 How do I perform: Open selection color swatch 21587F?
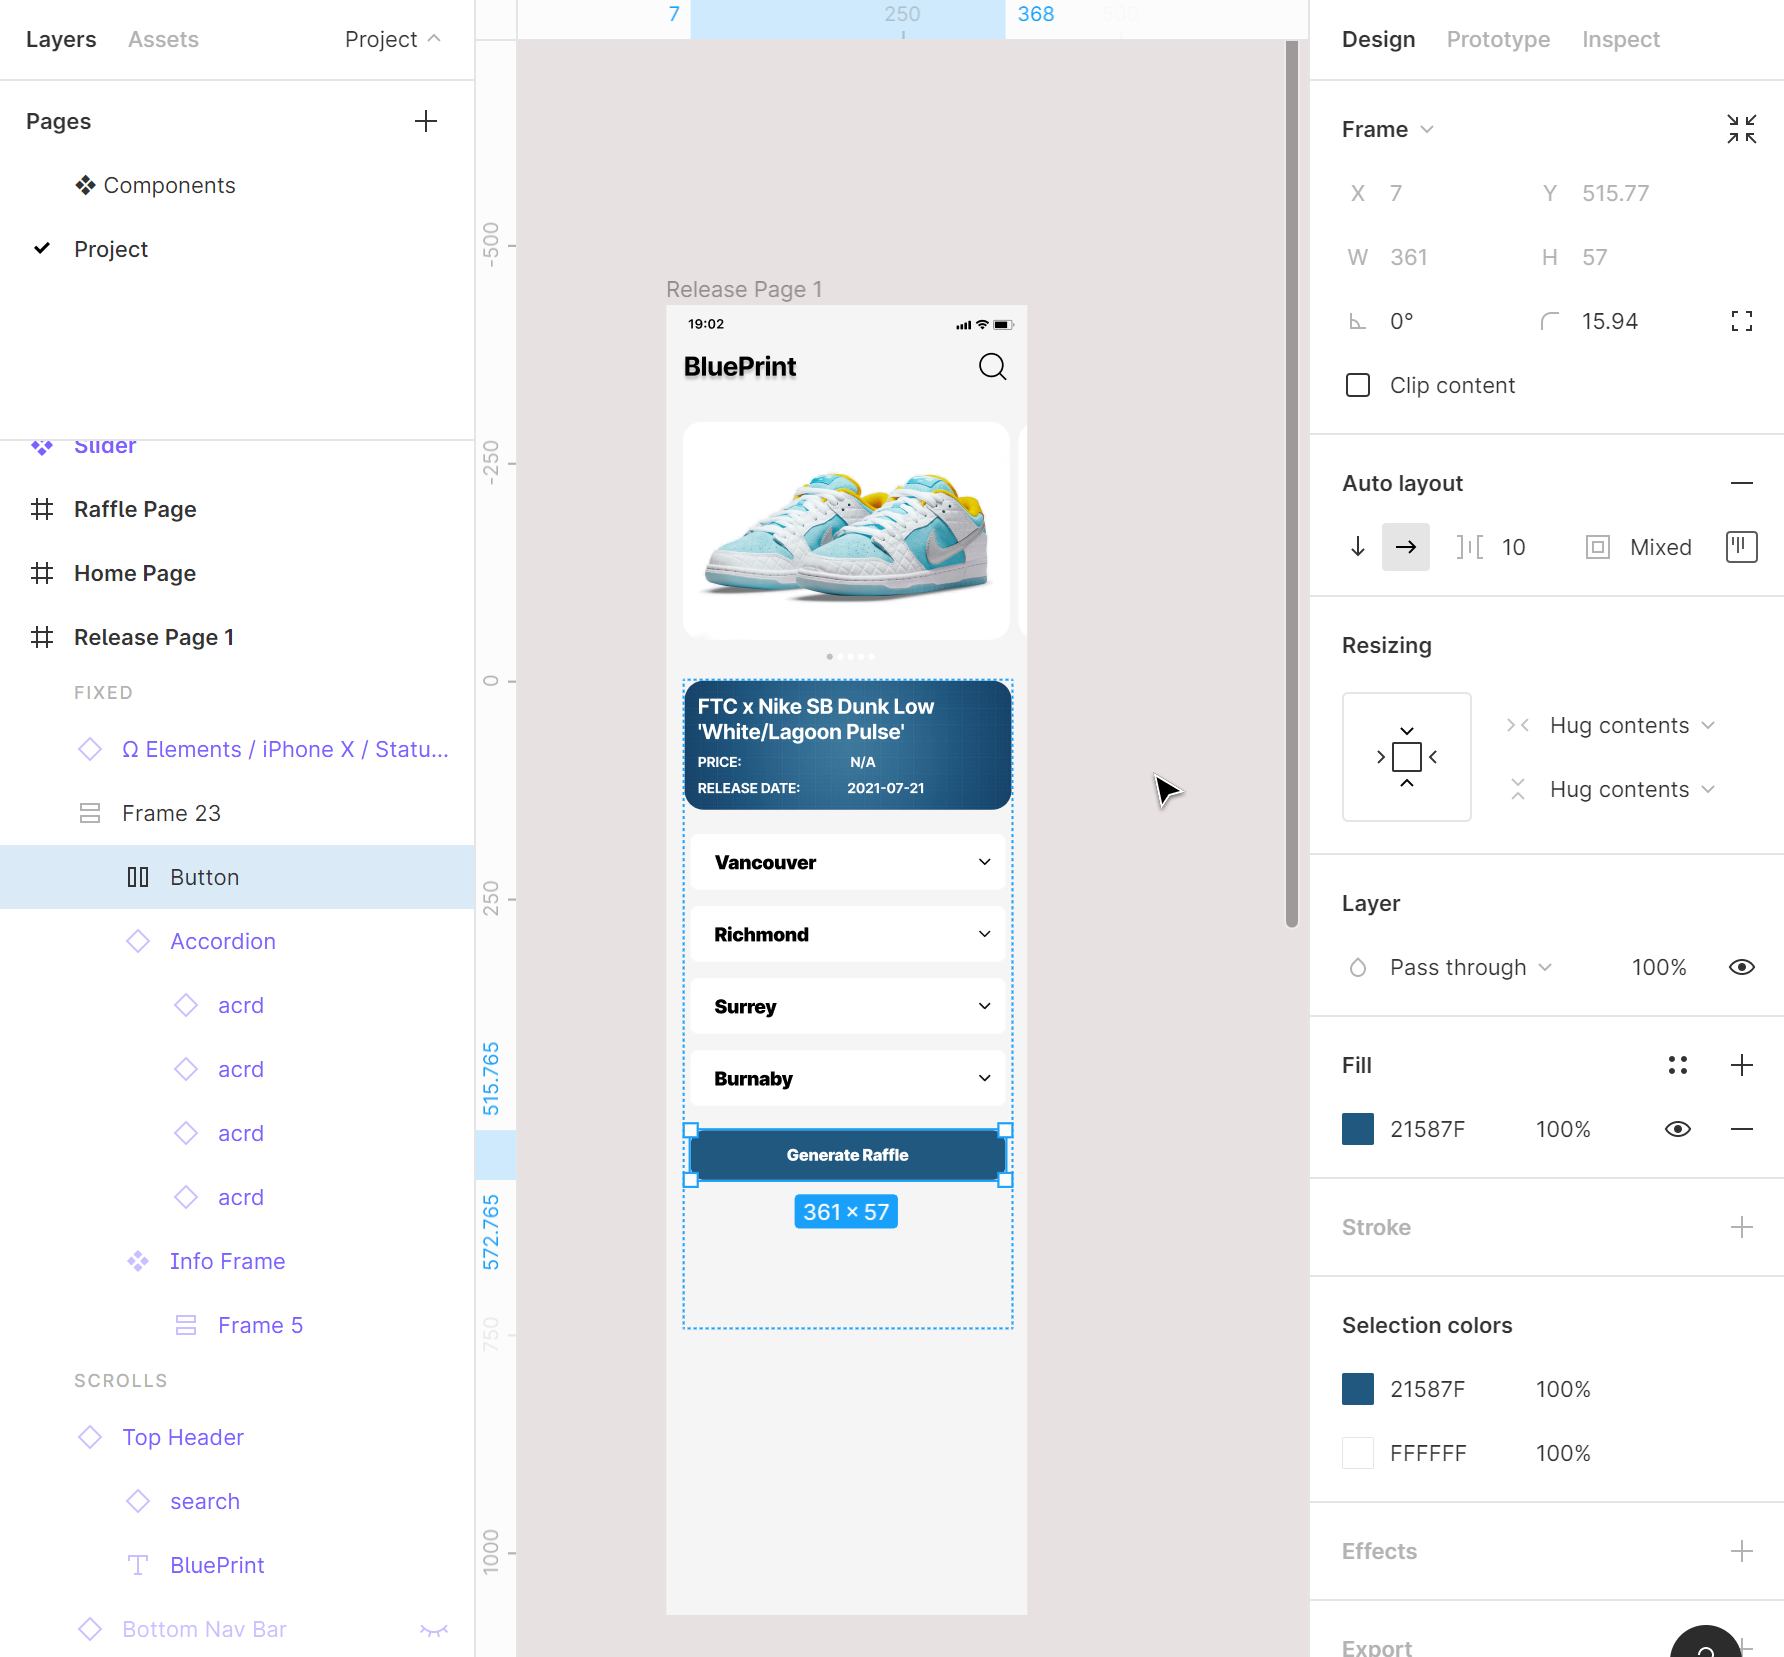(x=1357, y=1389)
